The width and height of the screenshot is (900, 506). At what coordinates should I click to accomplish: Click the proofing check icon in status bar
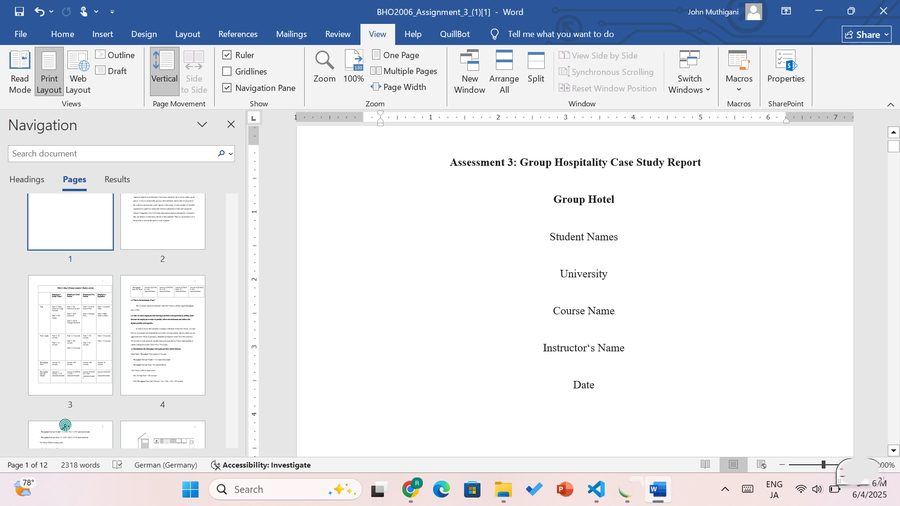coord(117,465)
